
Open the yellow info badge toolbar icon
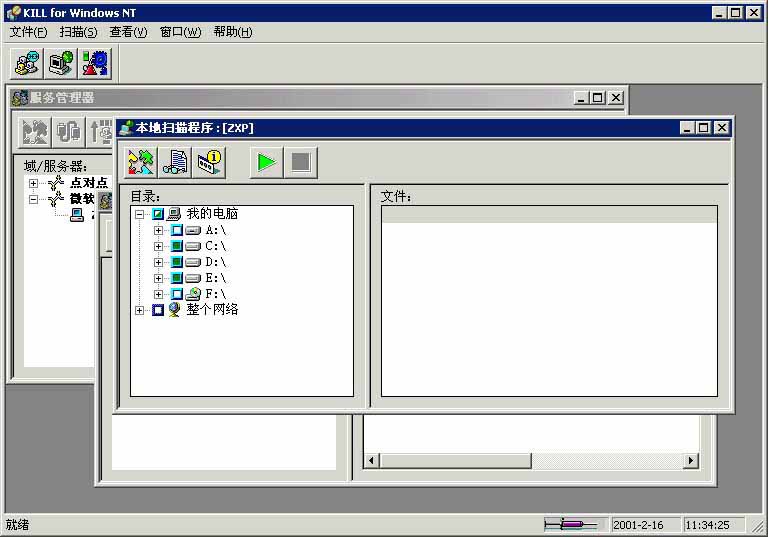tap(209, 162)
